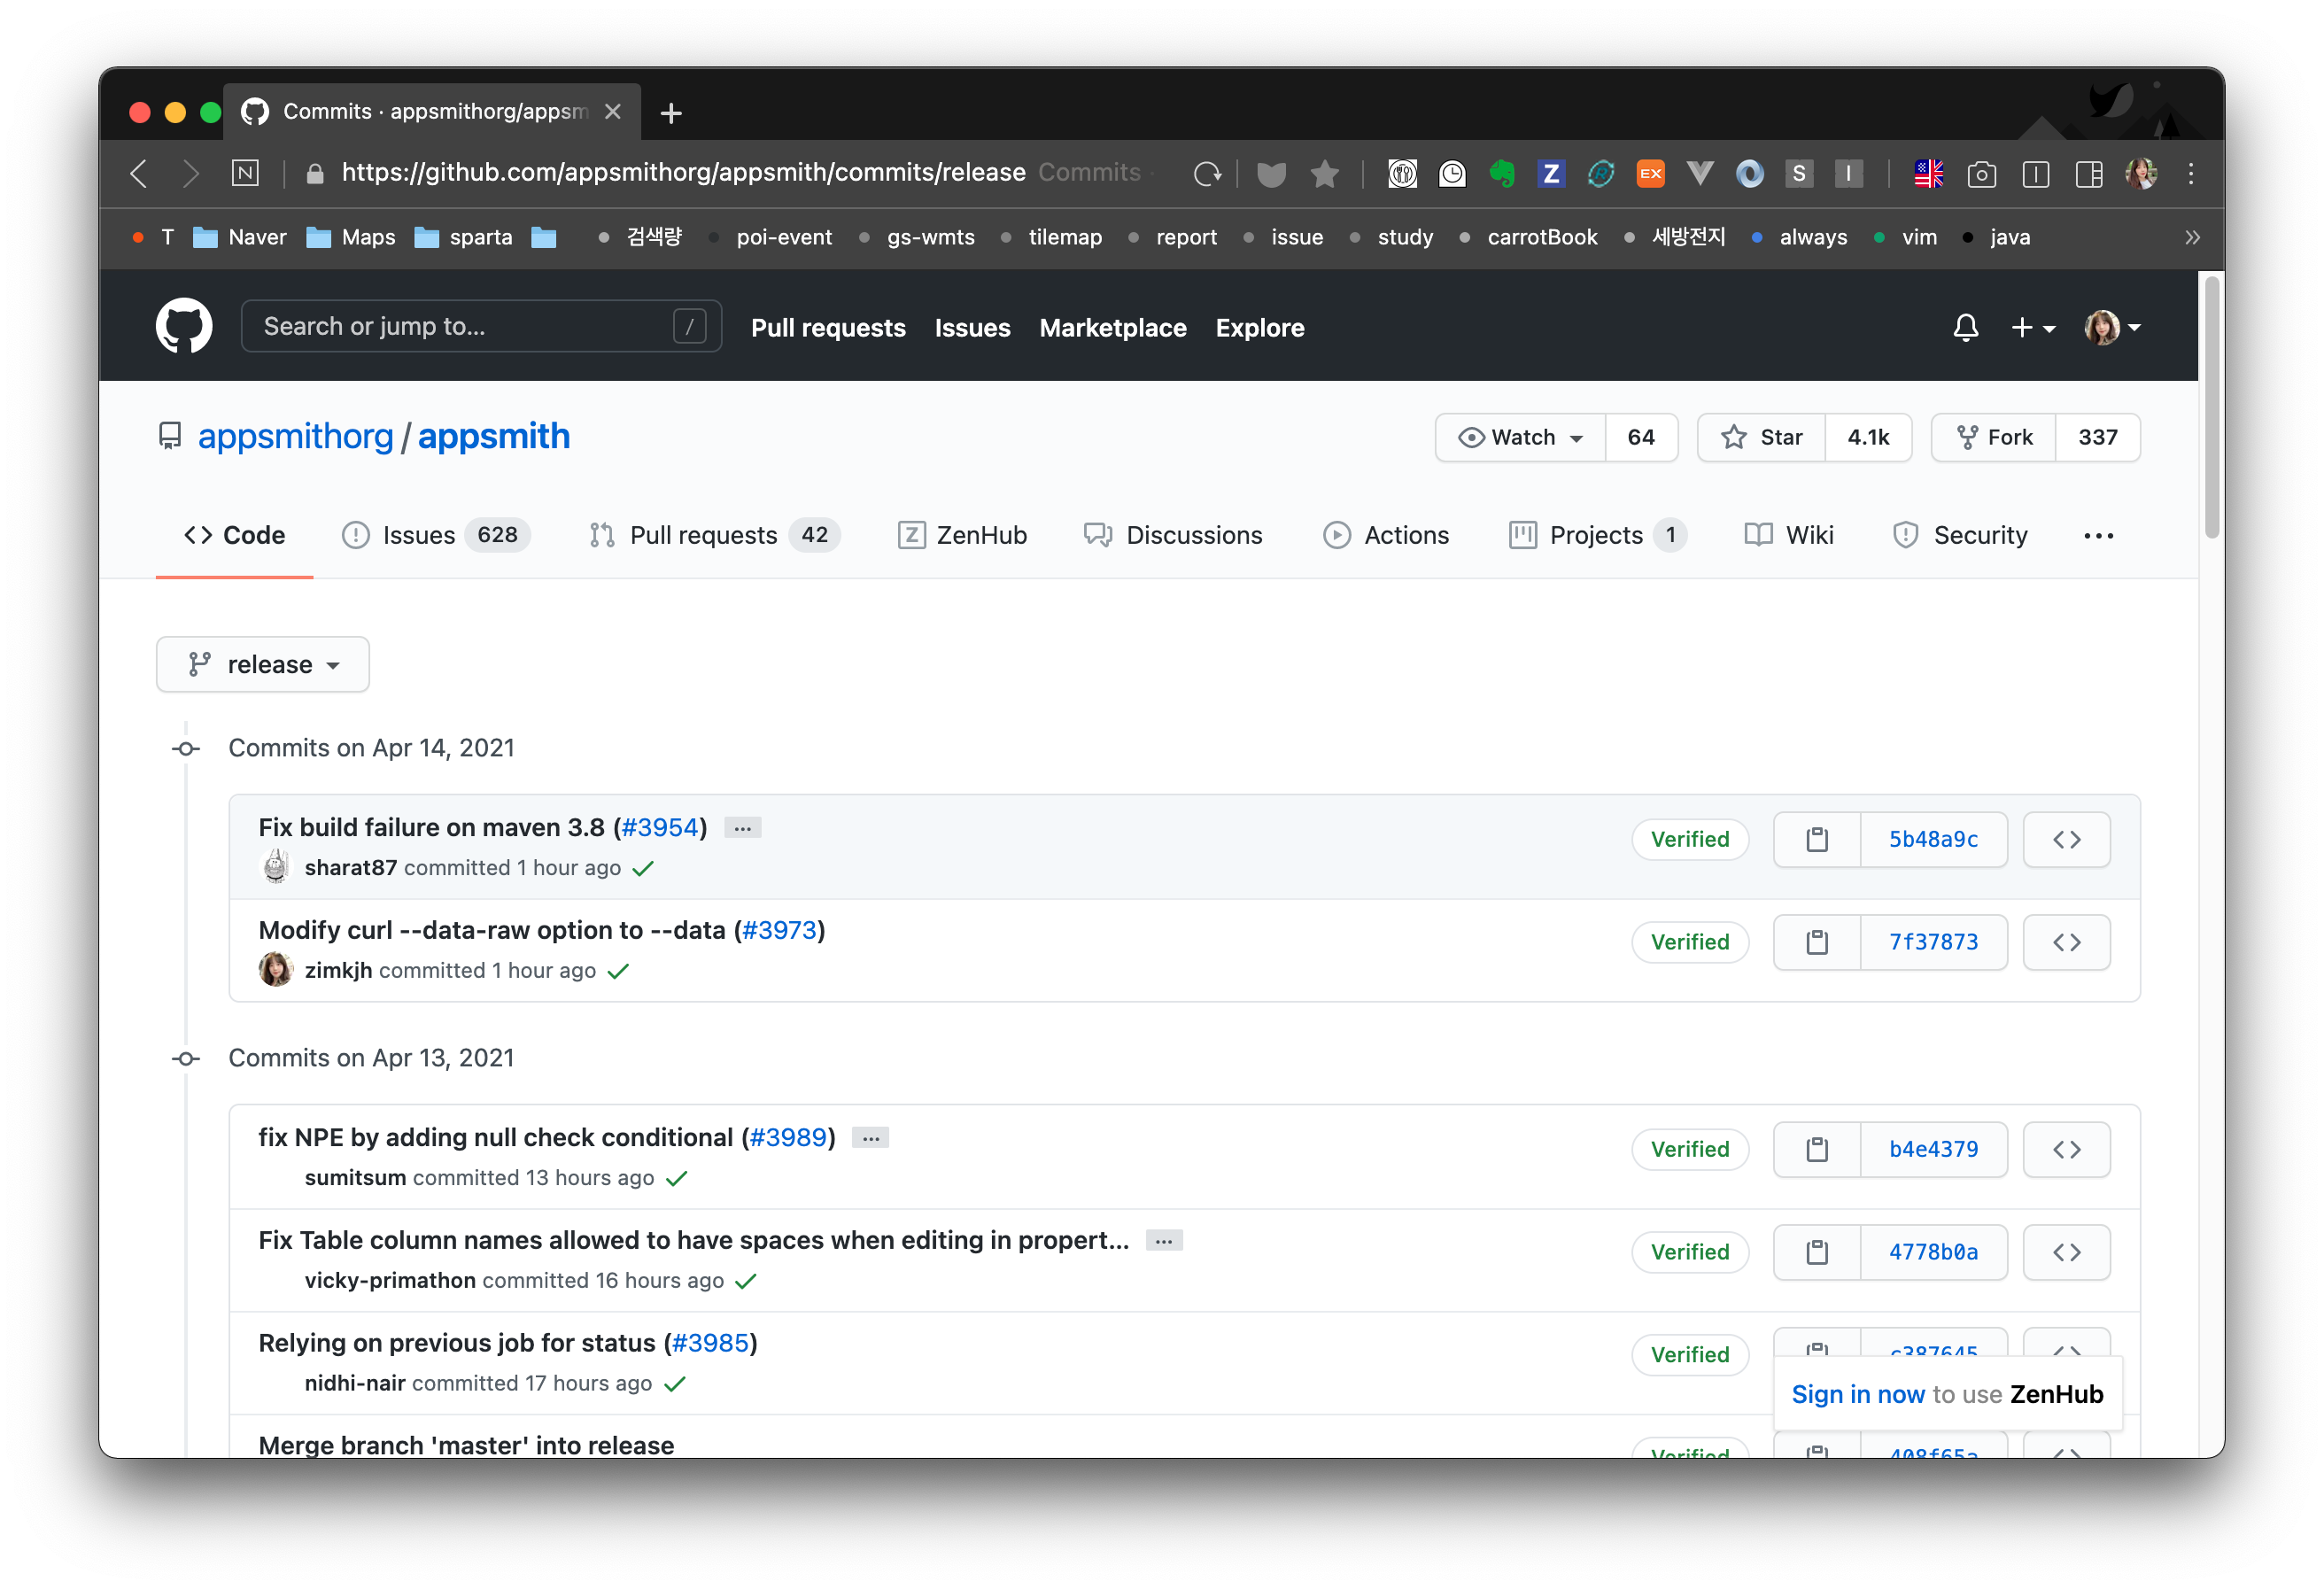The width and height of the screenshot is (2324, 1589).
Task: Open pull request #3973 link
Action: tap(780, 930)
